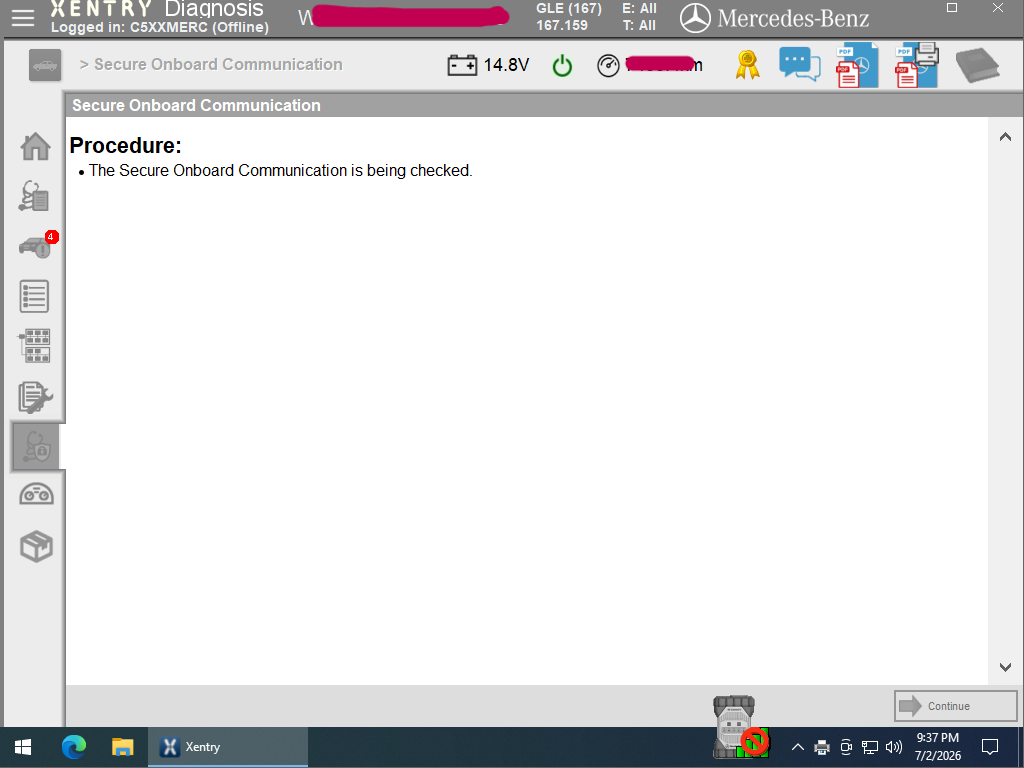
Task: Open the control unit grid tree icon
Action: [x=35, y=346]
